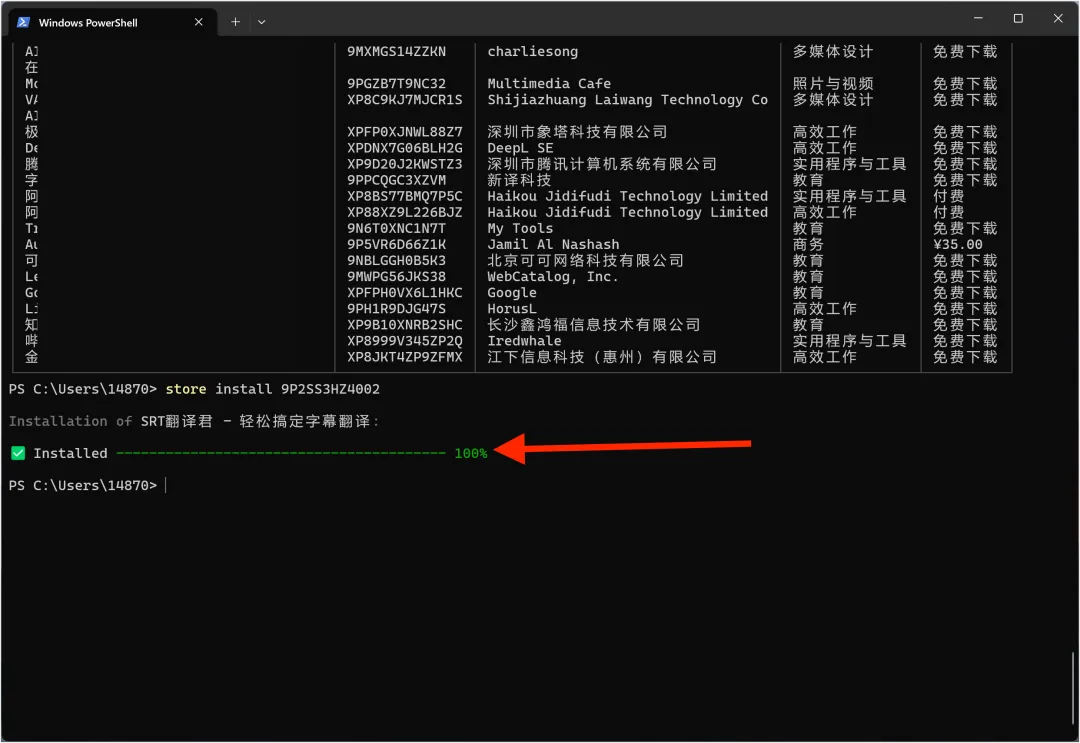
Task: Click product ID 9MWPG56JKS38
Action: click(396, 276)
